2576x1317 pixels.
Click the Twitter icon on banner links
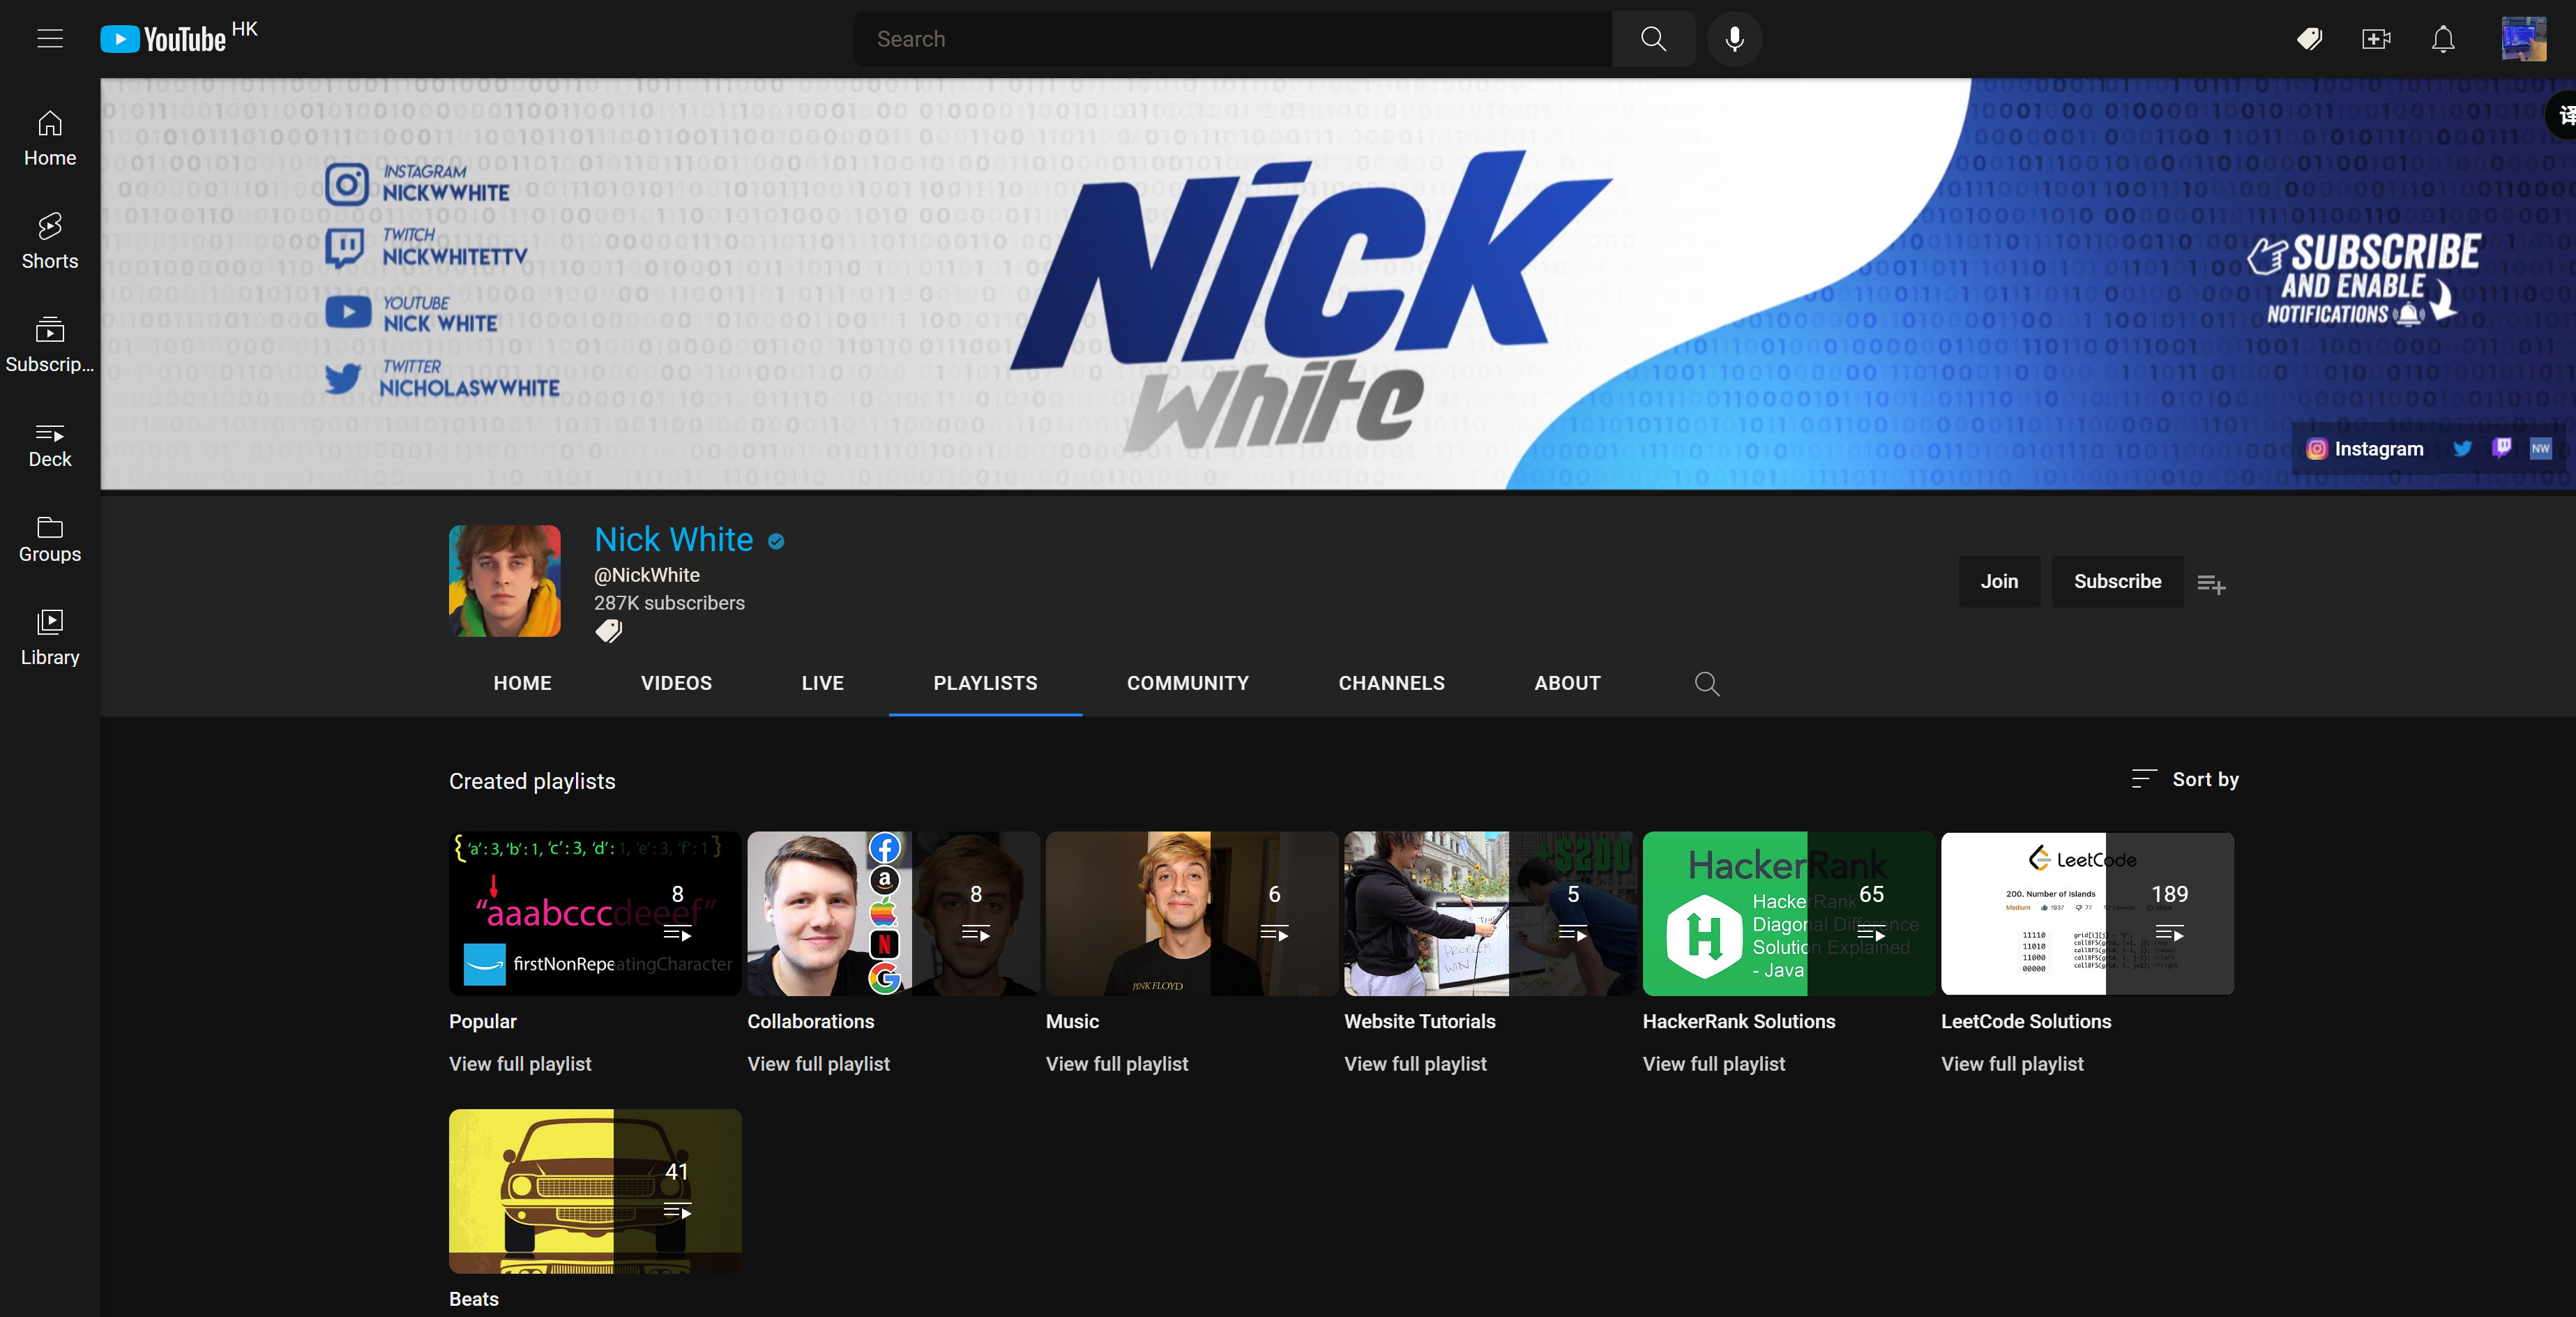click(x=2462, y=449)
